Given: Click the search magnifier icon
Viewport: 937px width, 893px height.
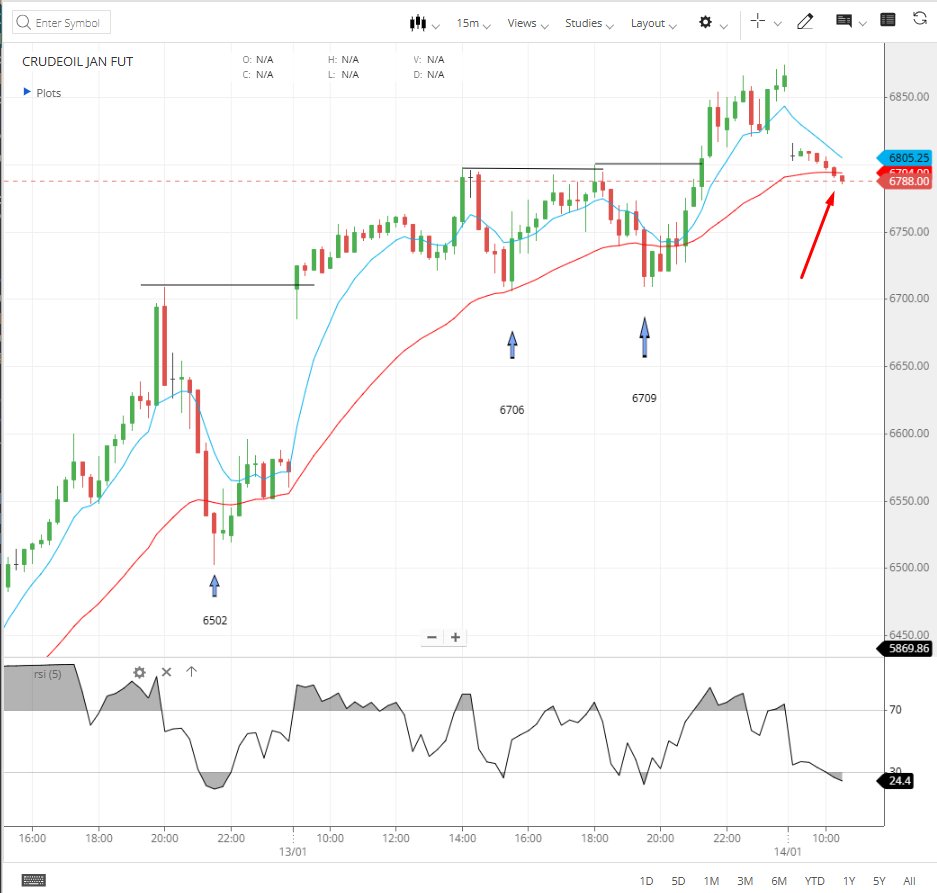Looking at the screenshot, I should 23,23.
